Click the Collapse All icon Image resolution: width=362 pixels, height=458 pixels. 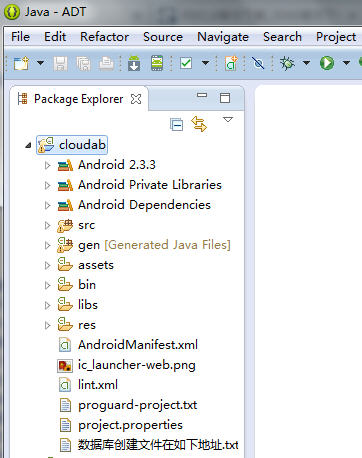point(176,124)
